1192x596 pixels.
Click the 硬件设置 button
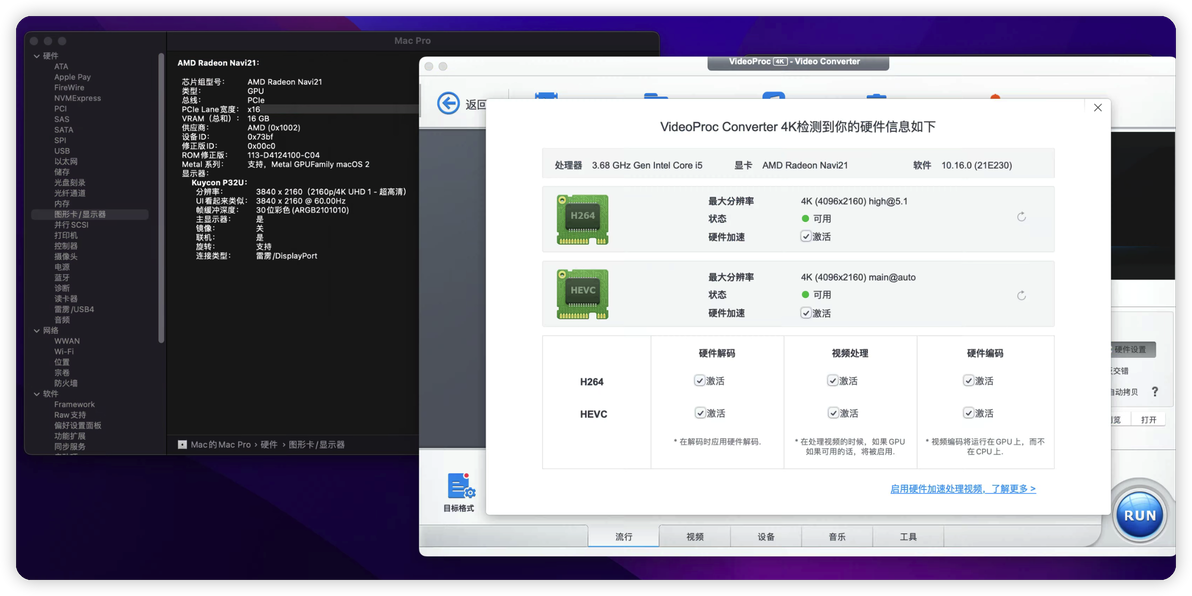[1133, 350]
